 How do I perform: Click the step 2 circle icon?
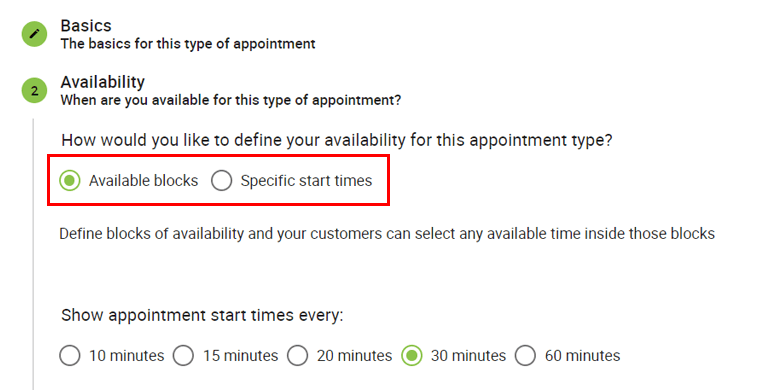pos(34,91)
